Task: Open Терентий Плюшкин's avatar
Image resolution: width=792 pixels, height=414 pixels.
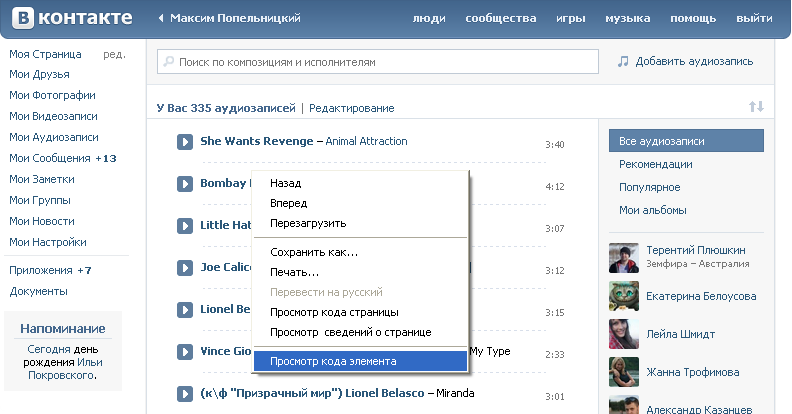Action: point(624,257)
